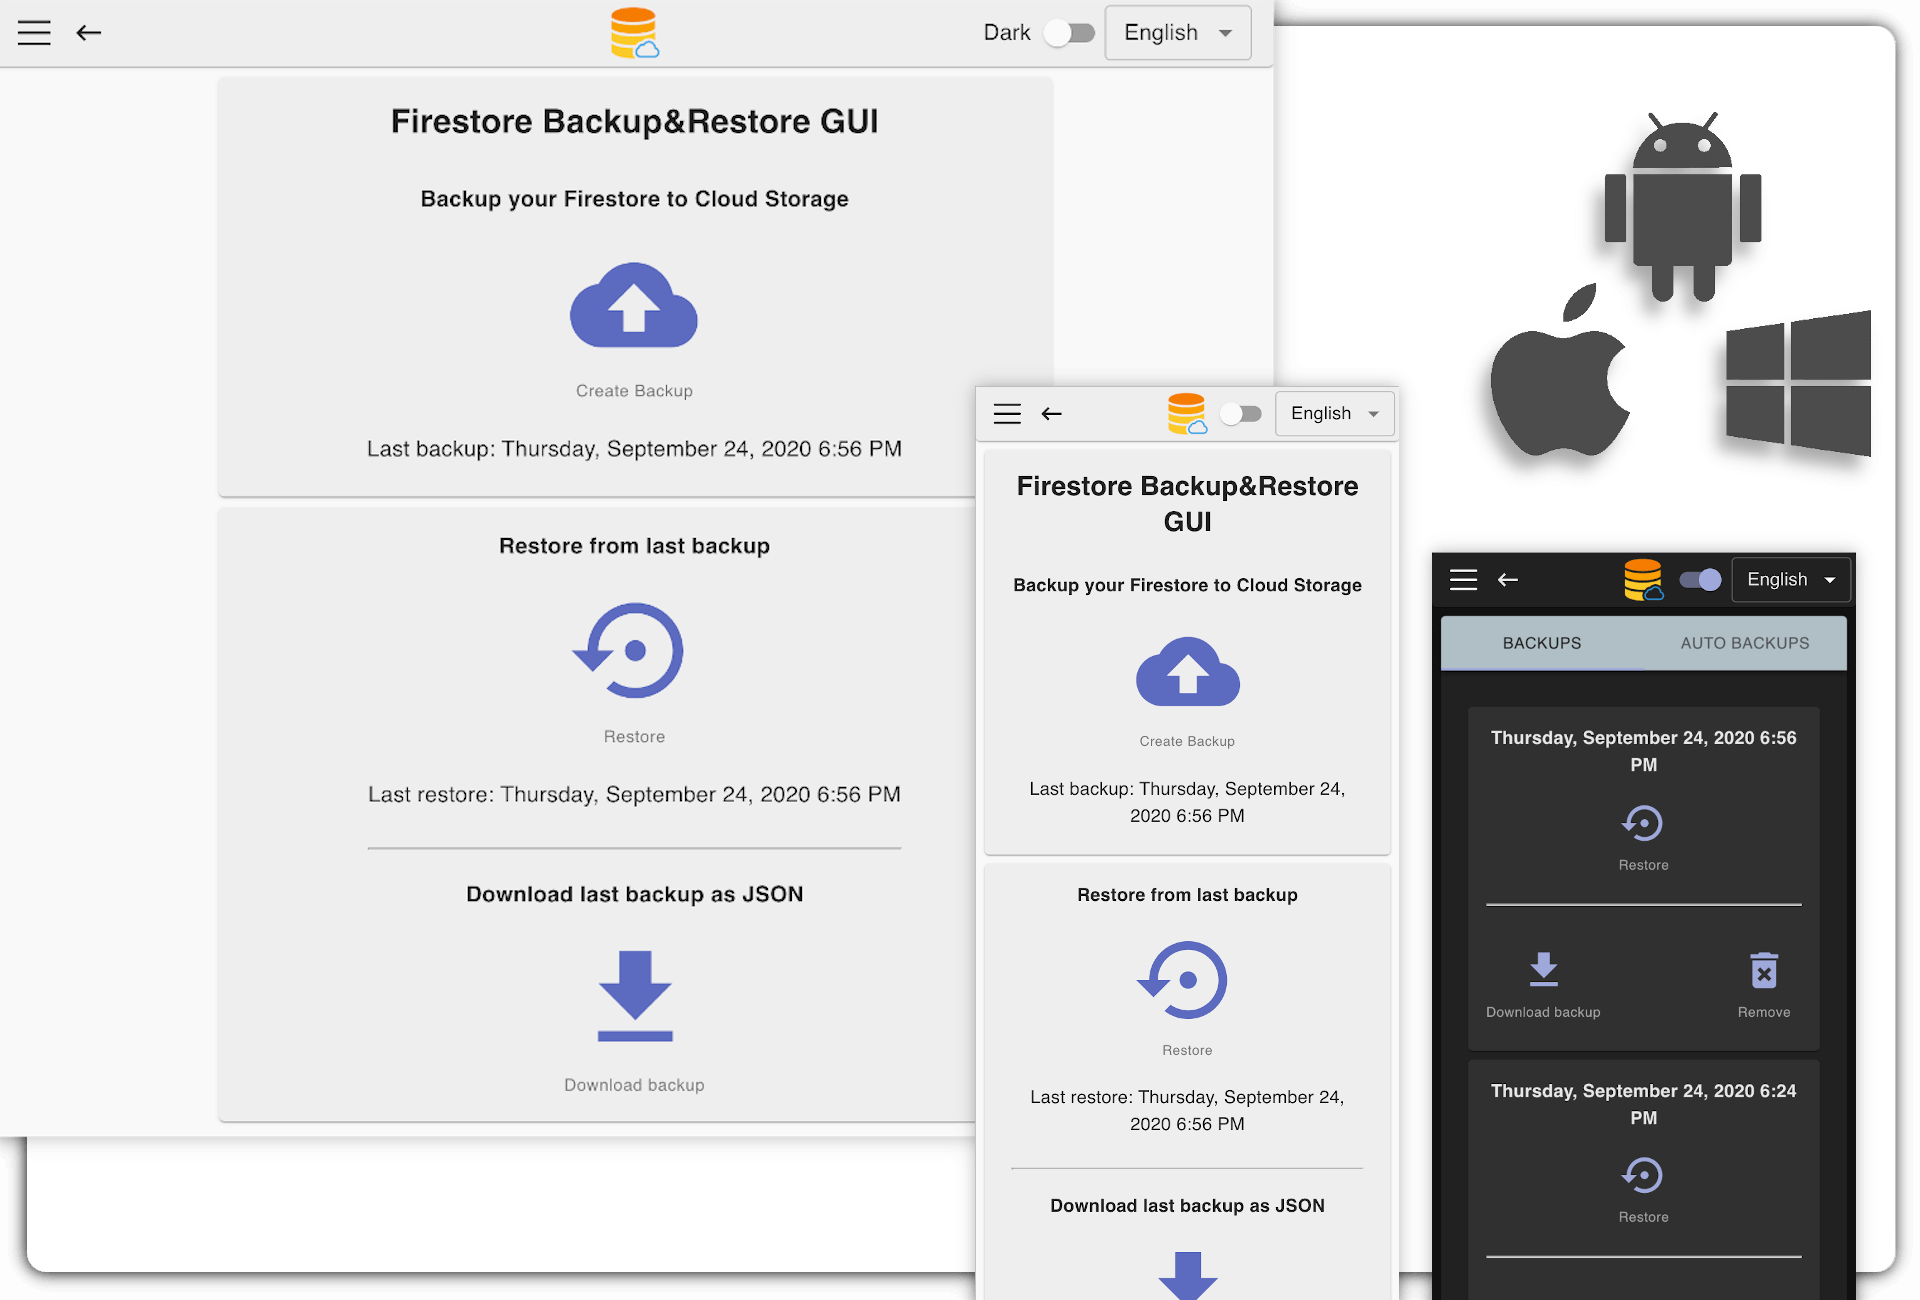Click Restore for the 6:56 PM backup
Image resolution: width=1920 pixels, height=1300 pixels.
(x=1643, y=824)
